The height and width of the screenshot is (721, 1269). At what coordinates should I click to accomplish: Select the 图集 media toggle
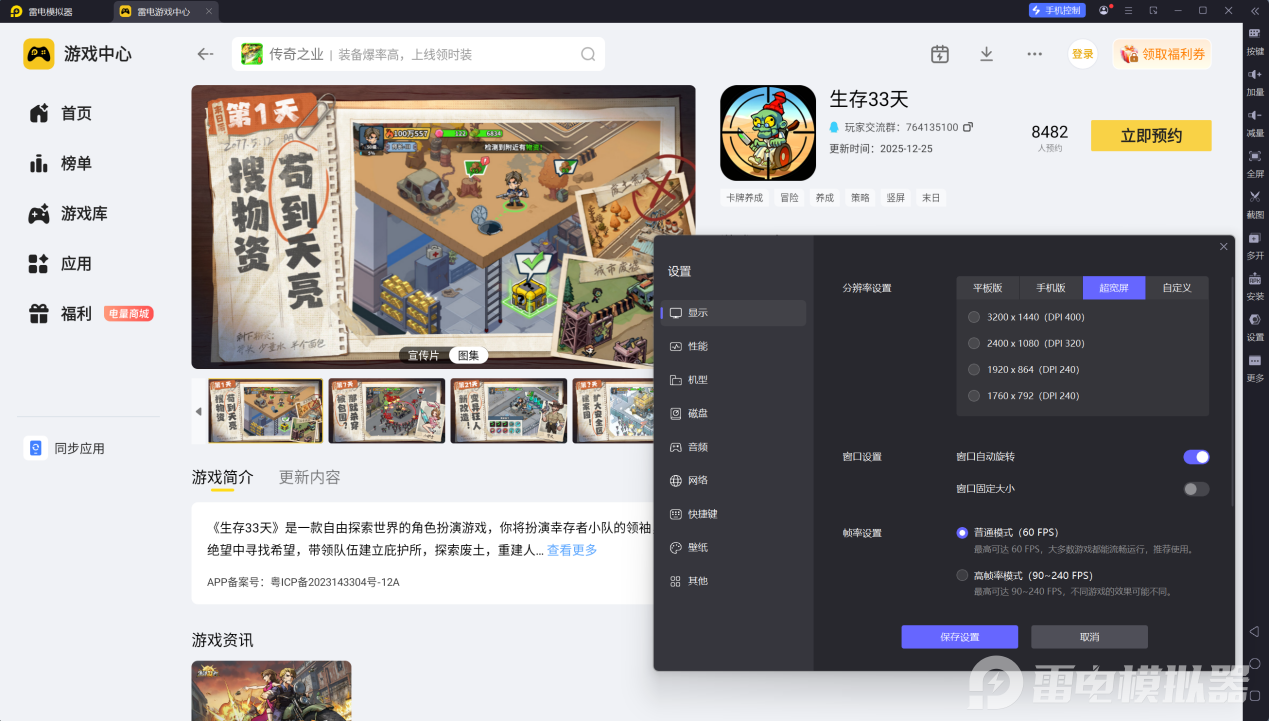pos(468,355)
